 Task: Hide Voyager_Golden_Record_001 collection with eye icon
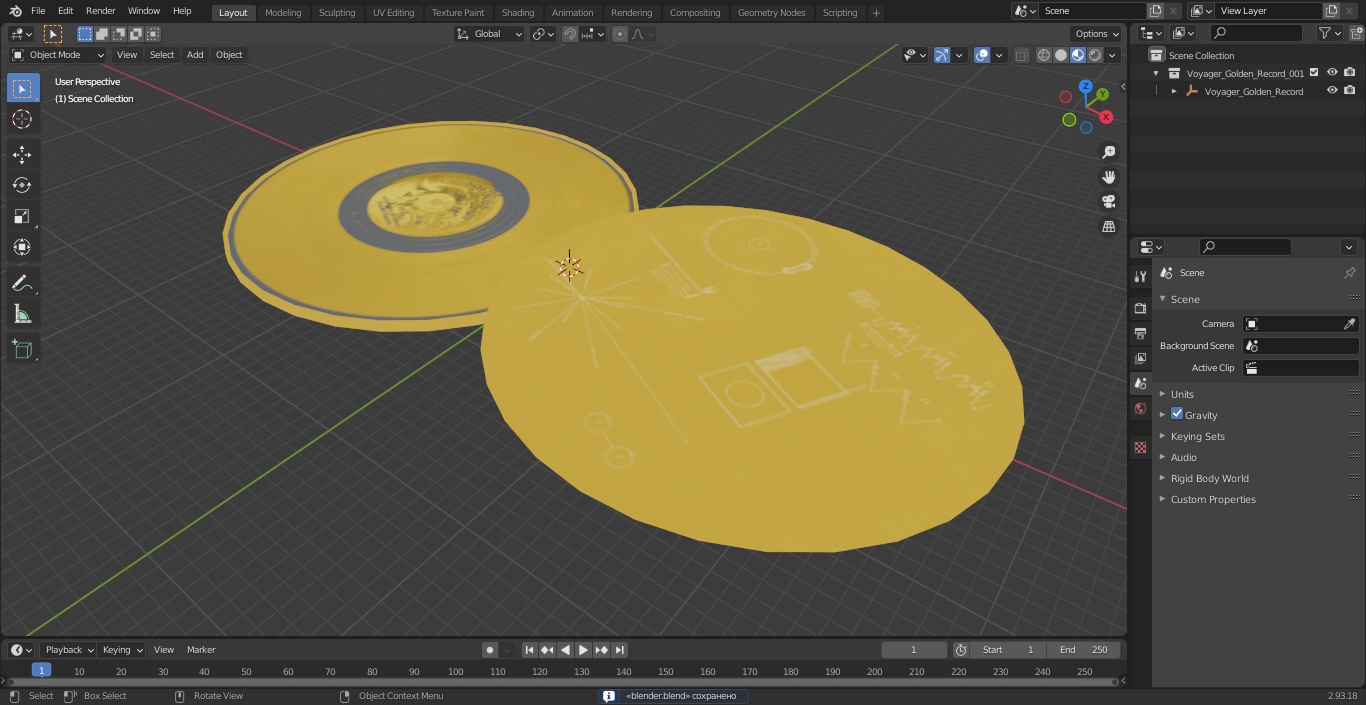(x=1332, y=72)
